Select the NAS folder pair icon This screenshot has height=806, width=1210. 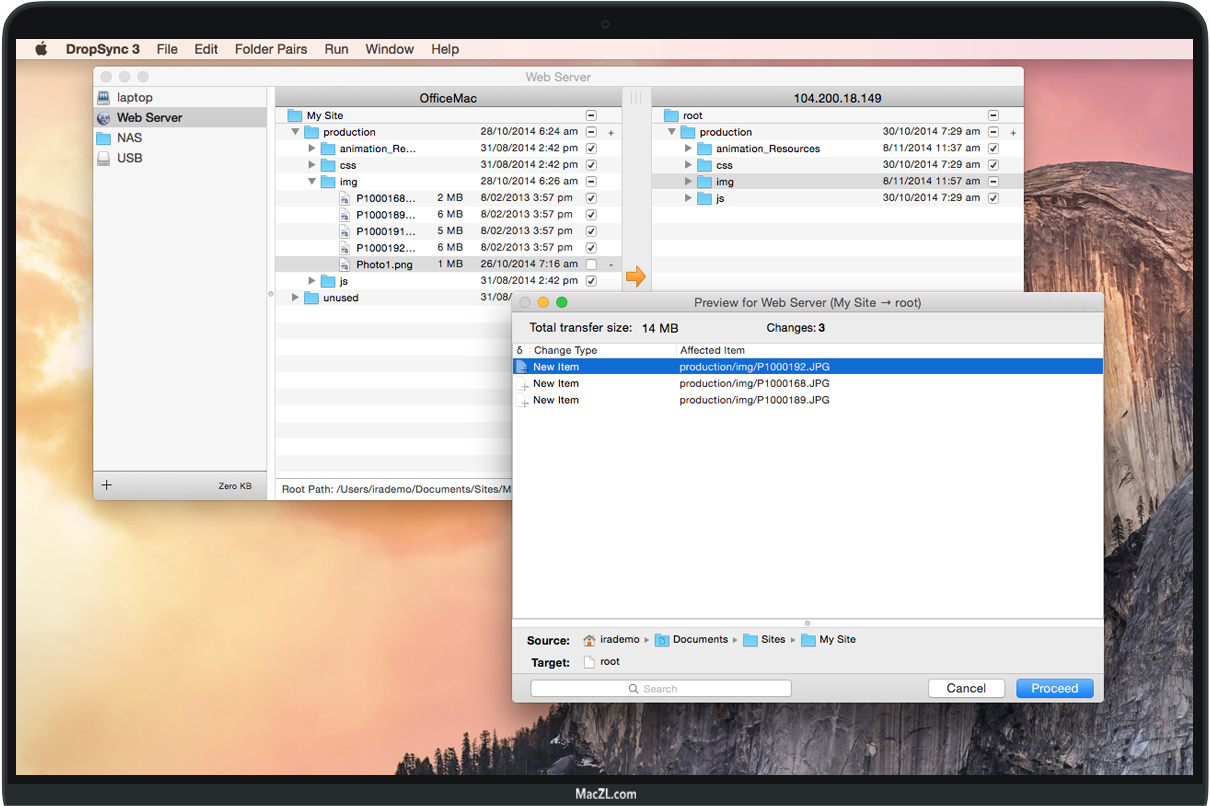(104, 138)
